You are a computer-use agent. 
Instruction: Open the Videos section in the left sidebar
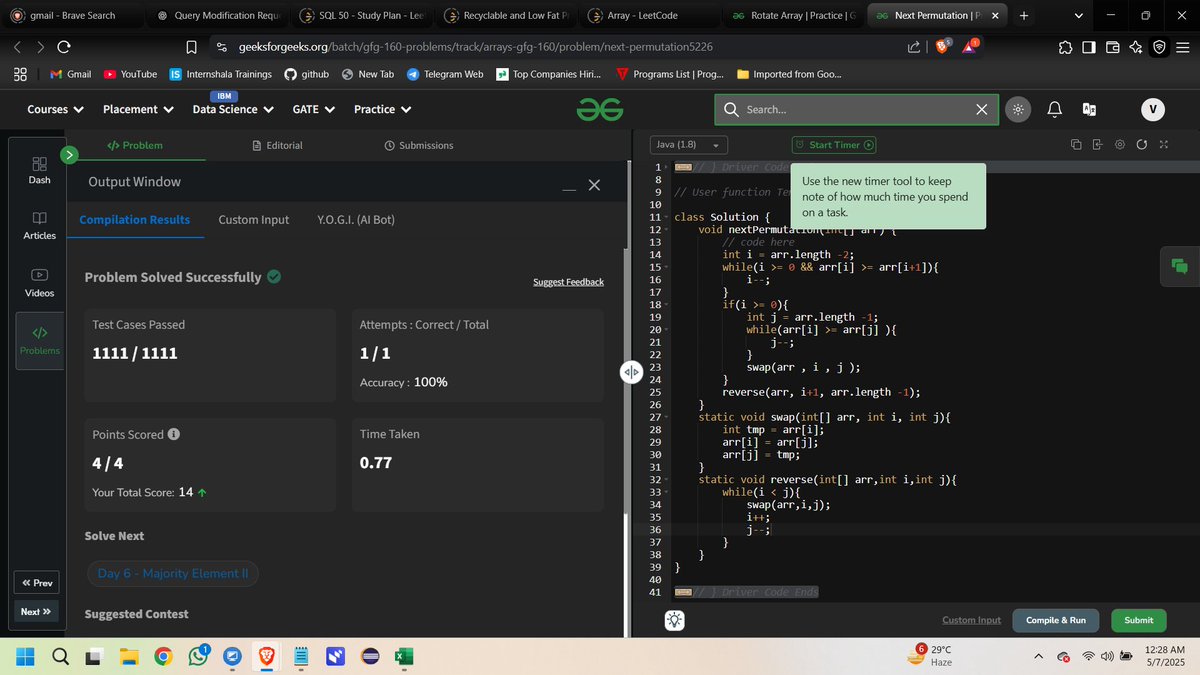(x=39, y=283)
